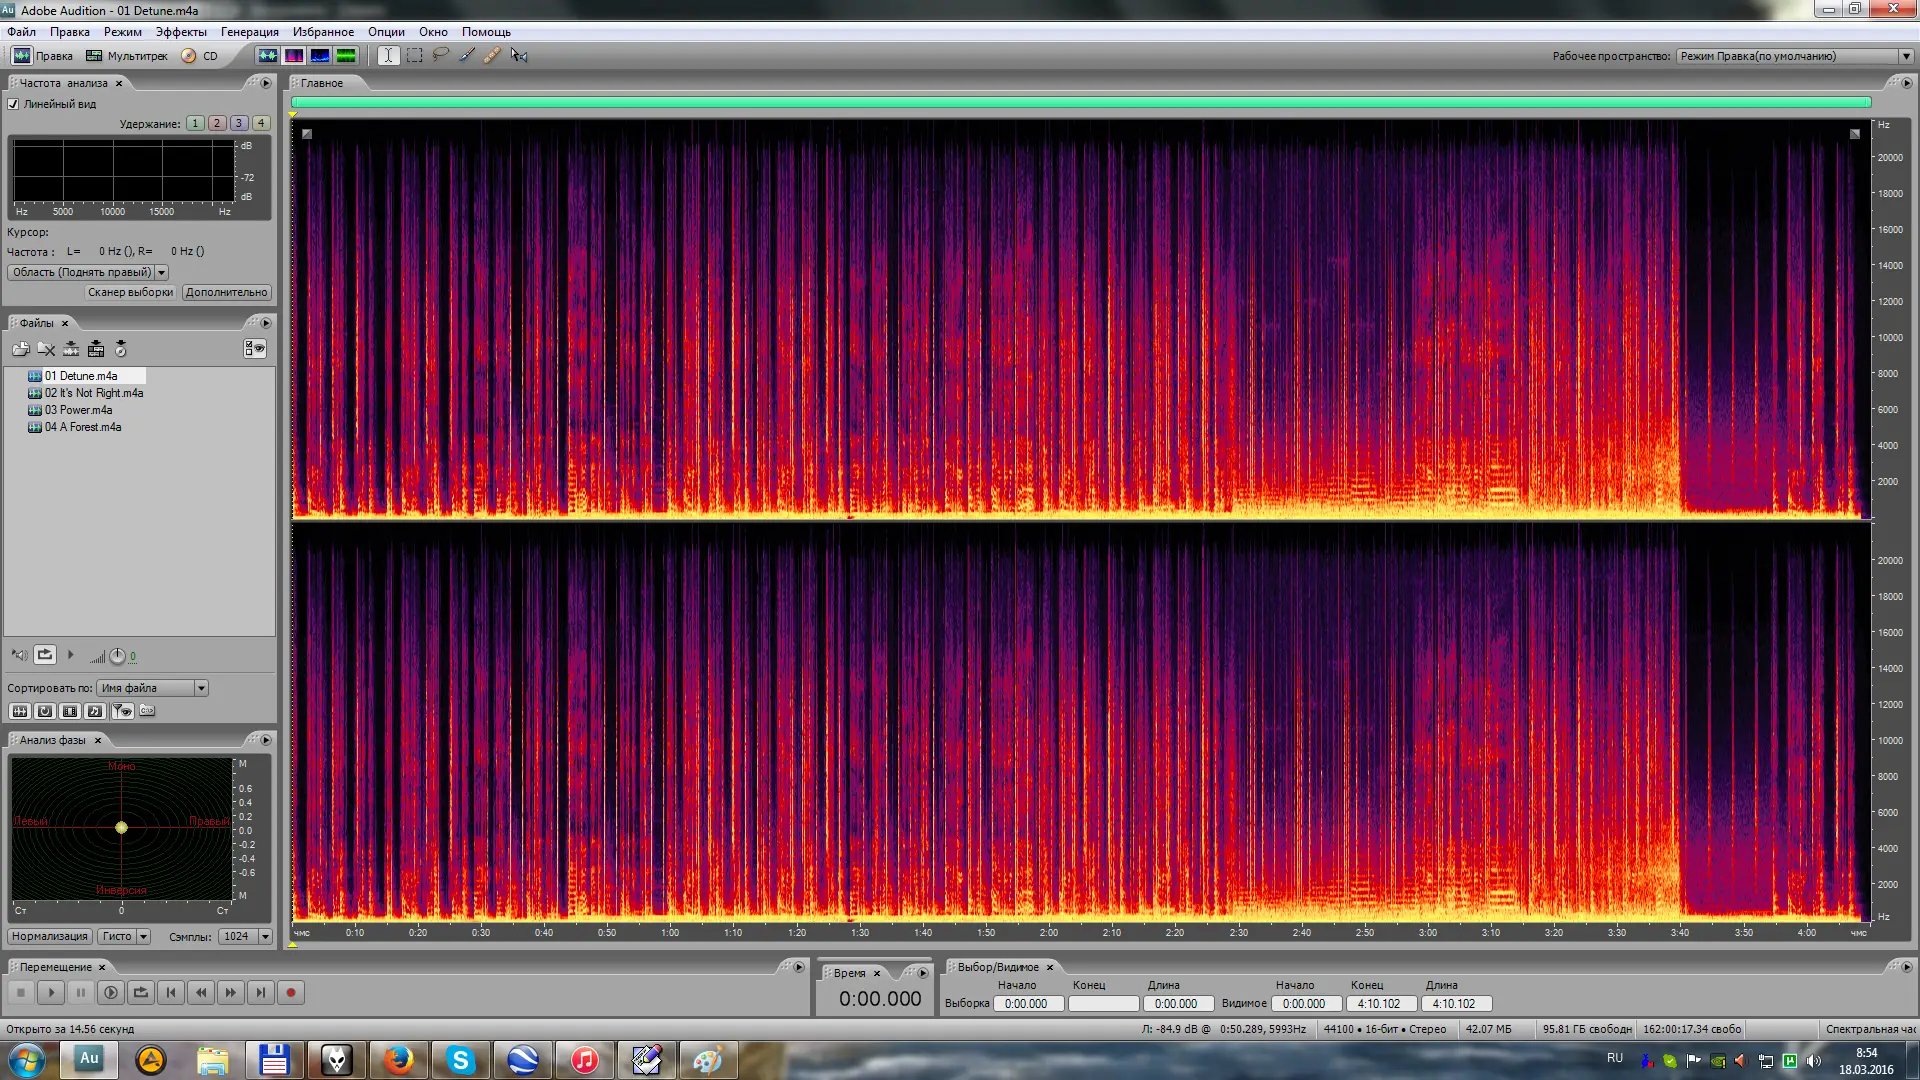The width and height of the screenshot is (1920, 1080).
Task: Expand the Рабочее пространство workspace dropdown
Action: point(1906,56)
